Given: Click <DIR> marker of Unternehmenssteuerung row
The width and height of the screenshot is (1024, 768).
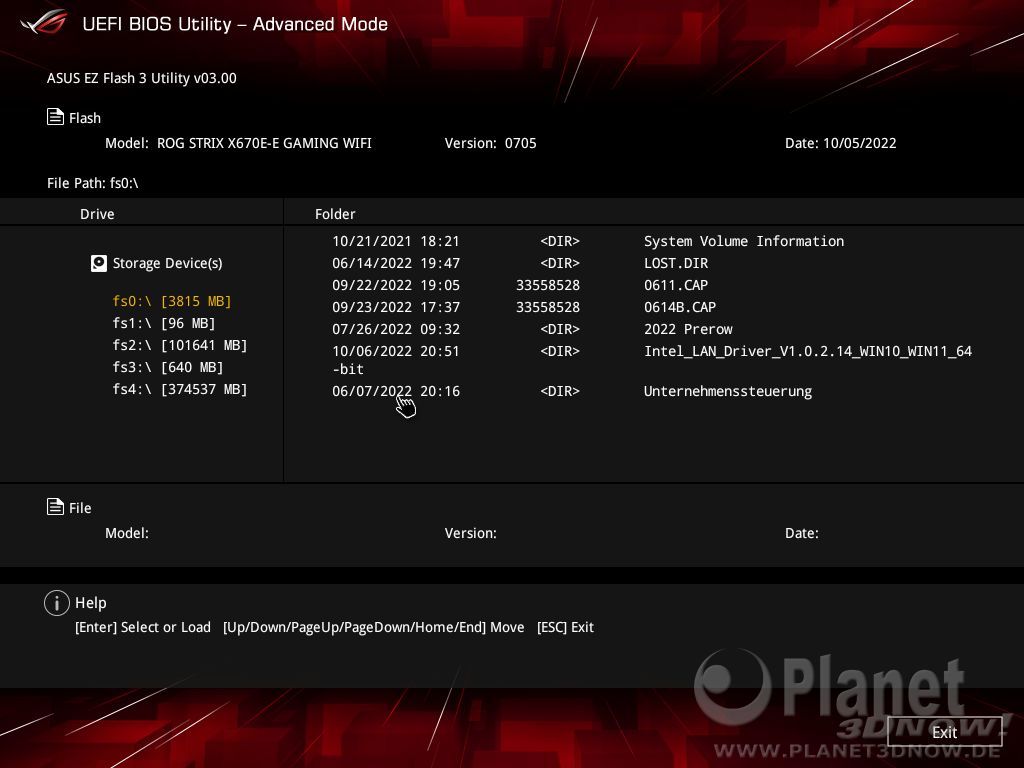Looking at the screenshot, I should (x=560, y=391).
